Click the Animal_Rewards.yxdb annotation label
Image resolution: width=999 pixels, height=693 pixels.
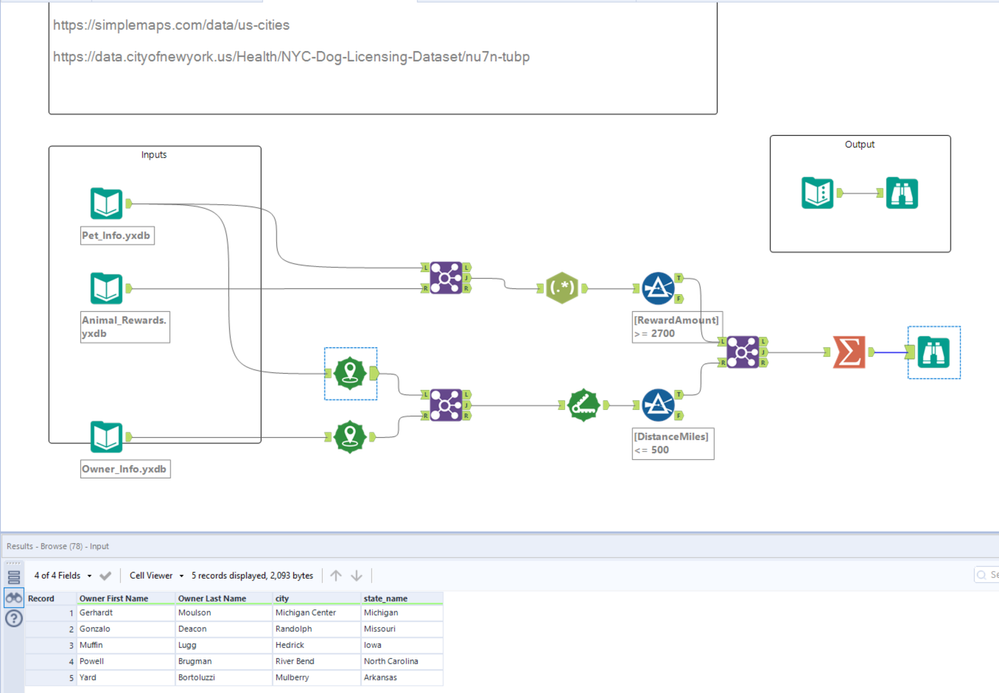coord(125,327)
